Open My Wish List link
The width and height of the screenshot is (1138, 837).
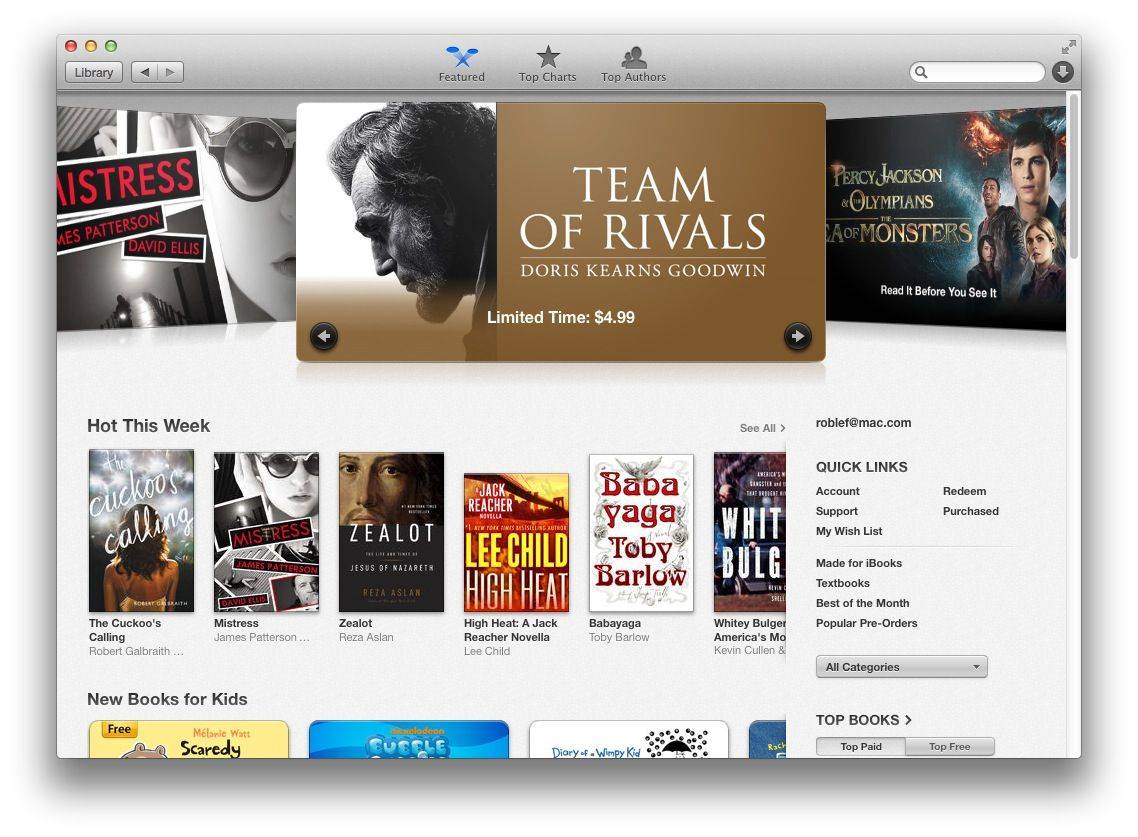click(849, 531)
